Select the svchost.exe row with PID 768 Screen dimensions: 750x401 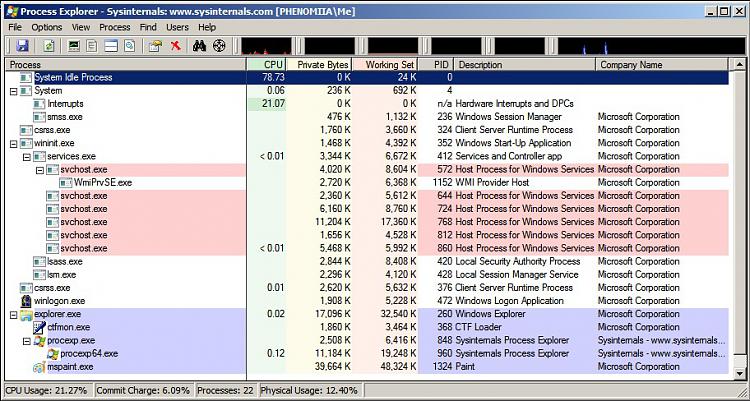[367, 222]
